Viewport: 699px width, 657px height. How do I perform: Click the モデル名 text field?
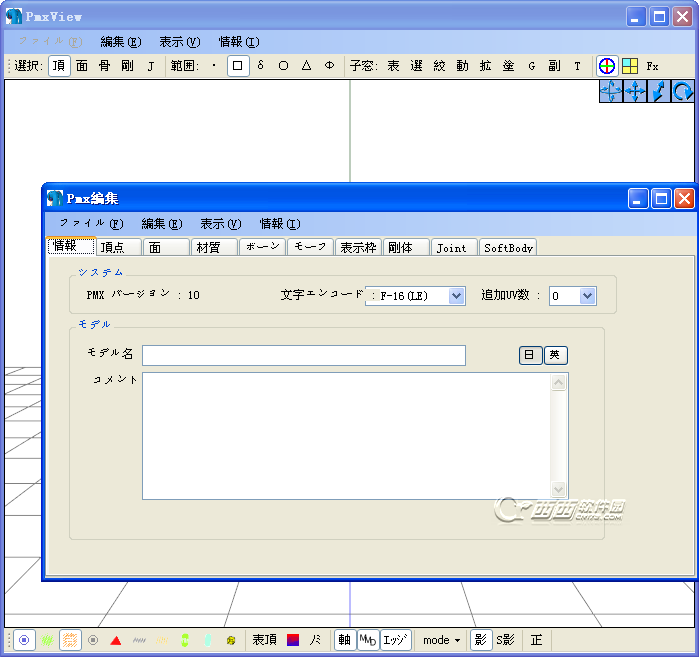[x=303, y=355]
